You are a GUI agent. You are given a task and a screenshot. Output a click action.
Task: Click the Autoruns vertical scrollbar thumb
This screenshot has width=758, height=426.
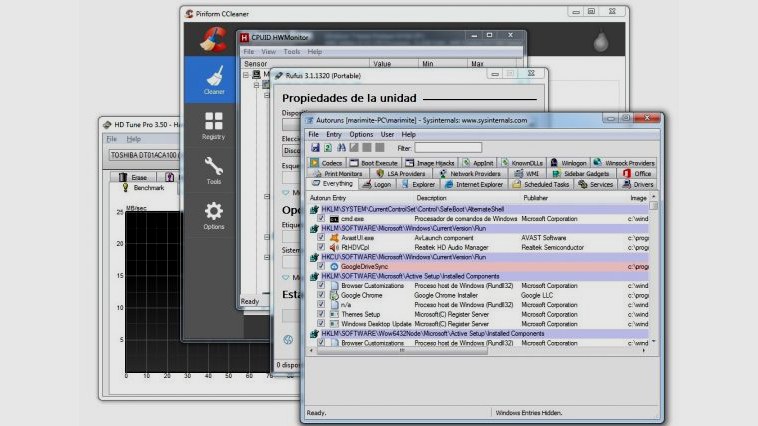click(654, 206)
